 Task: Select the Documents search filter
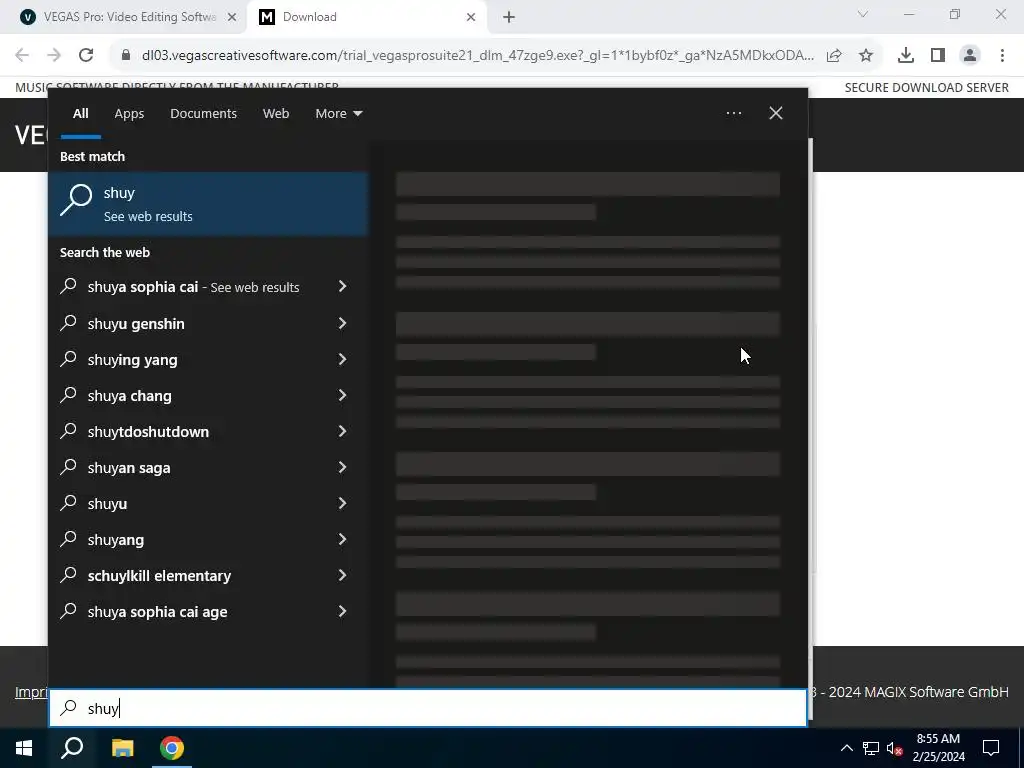coord(203,114)
